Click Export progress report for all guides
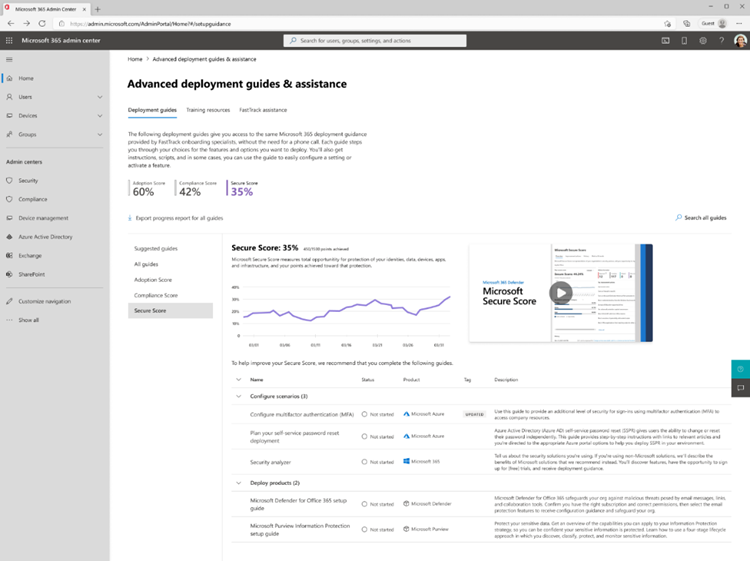 (179, 218)
